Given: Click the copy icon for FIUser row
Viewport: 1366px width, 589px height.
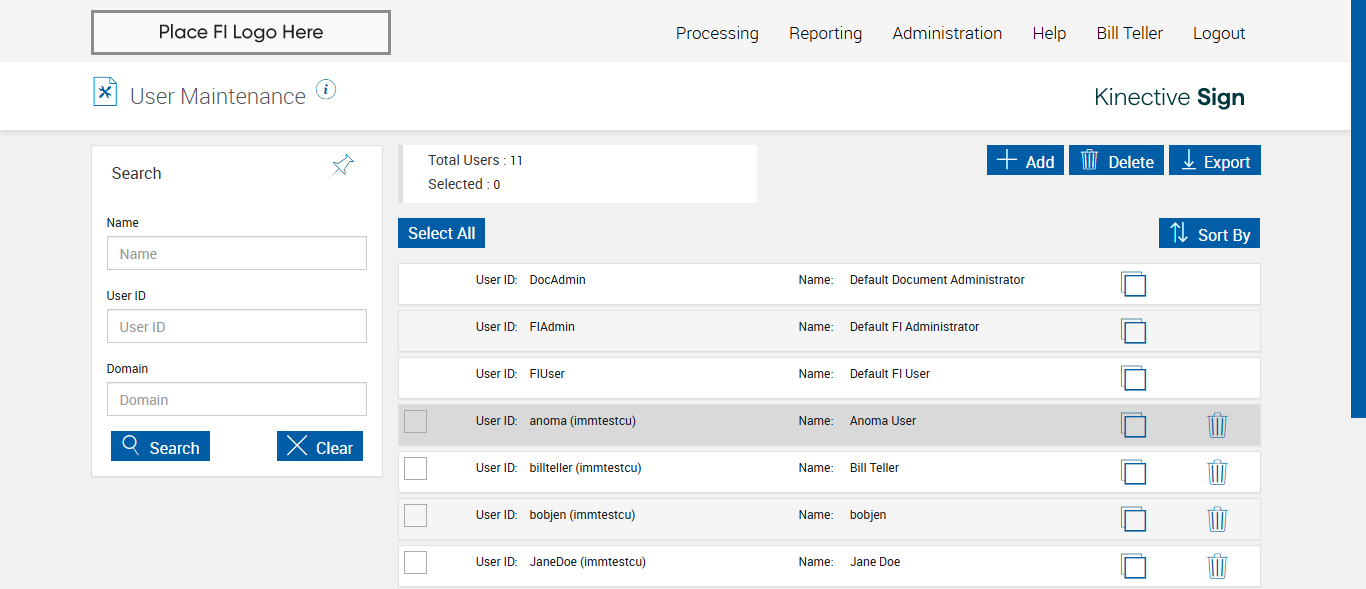Looking at the screenshot, I should tap(1133, 378).
